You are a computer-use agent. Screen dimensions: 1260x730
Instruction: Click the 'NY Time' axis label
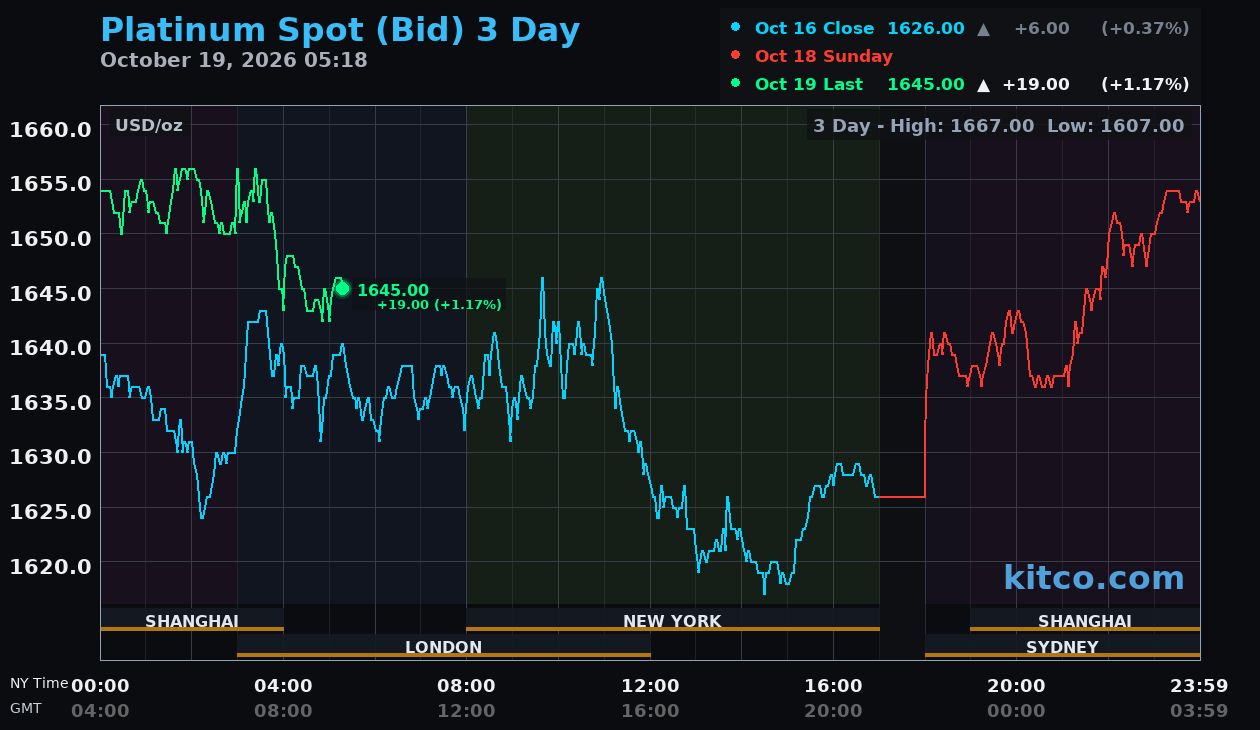(x=39, y=683)
